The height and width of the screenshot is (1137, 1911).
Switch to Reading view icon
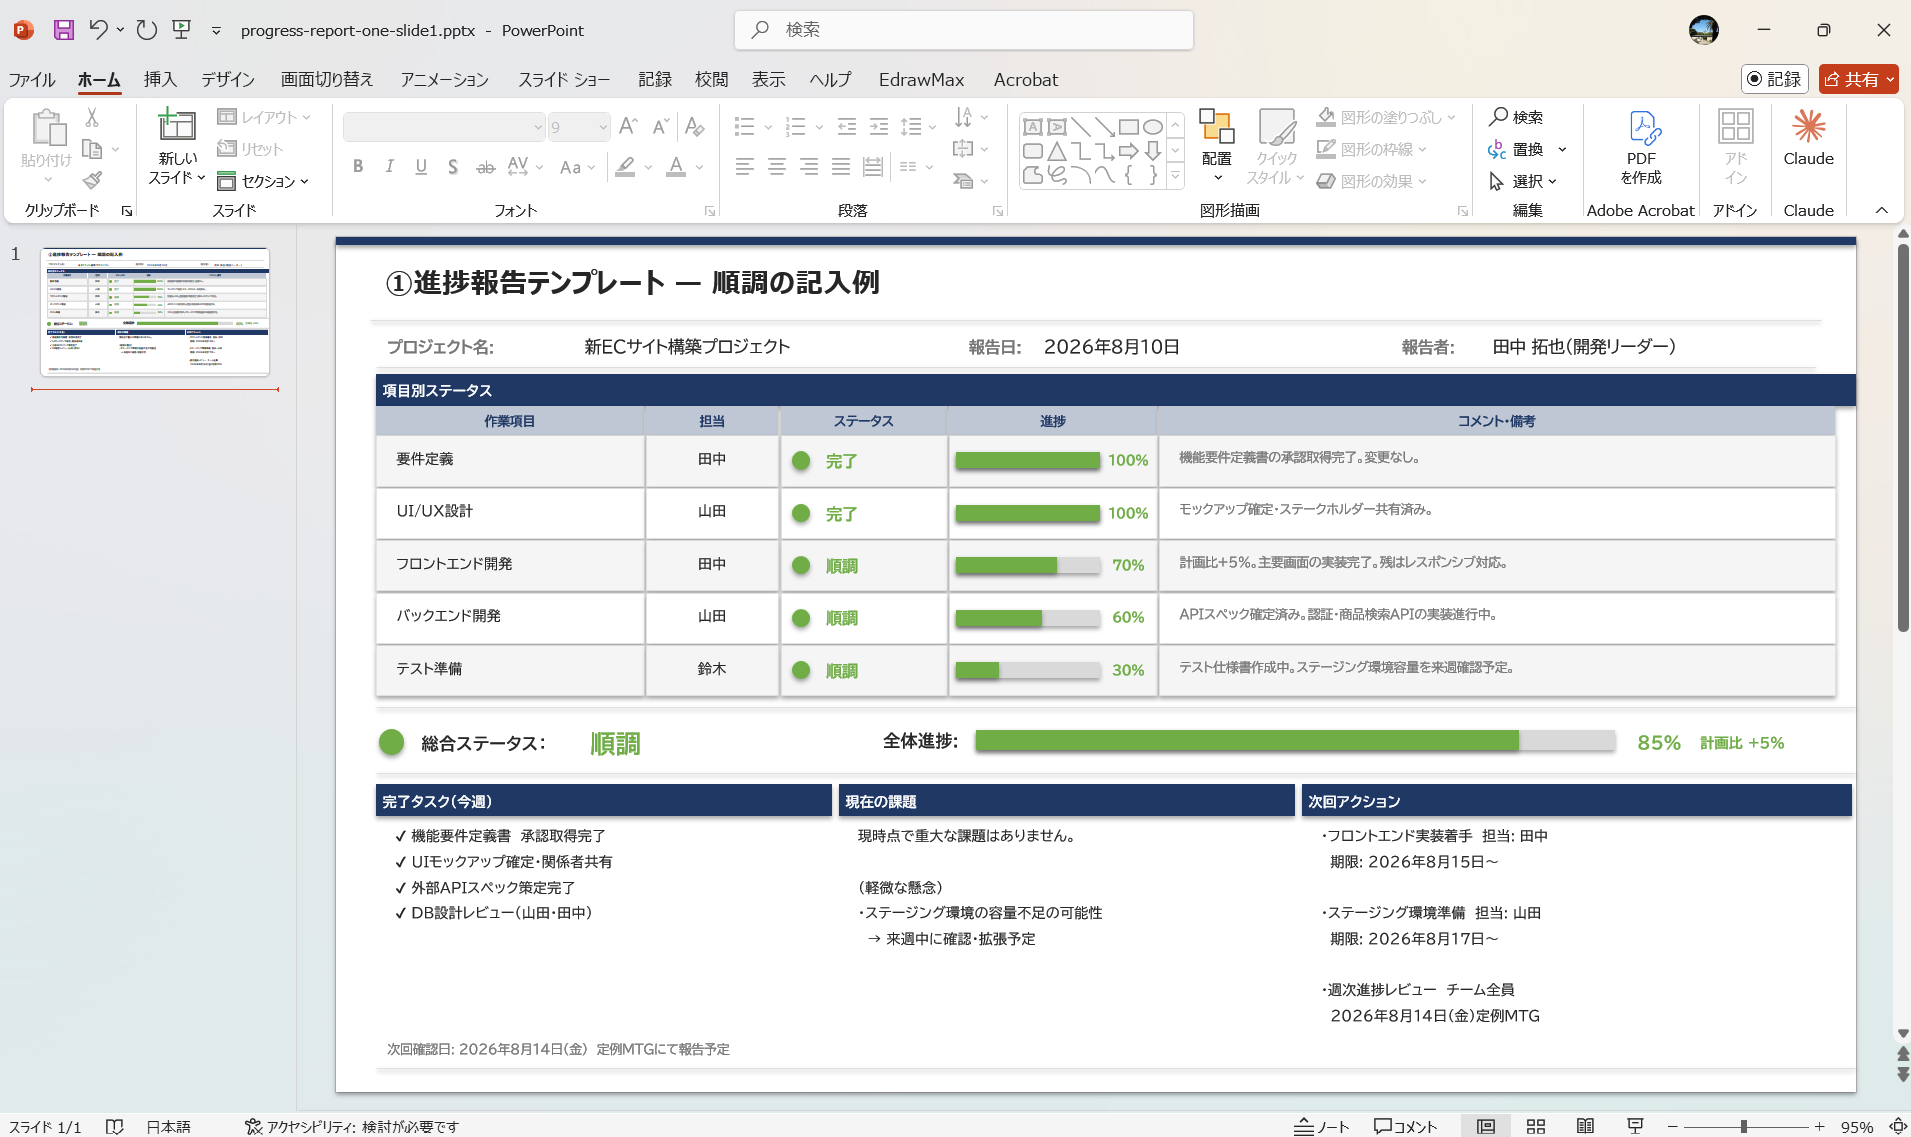coord(1585,1126)
